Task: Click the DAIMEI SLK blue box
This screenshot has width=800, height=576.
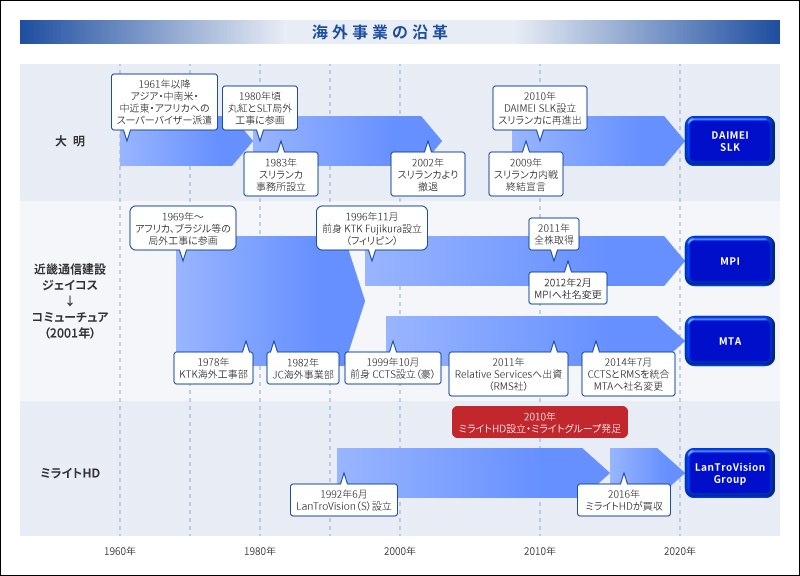Action: 730,141
